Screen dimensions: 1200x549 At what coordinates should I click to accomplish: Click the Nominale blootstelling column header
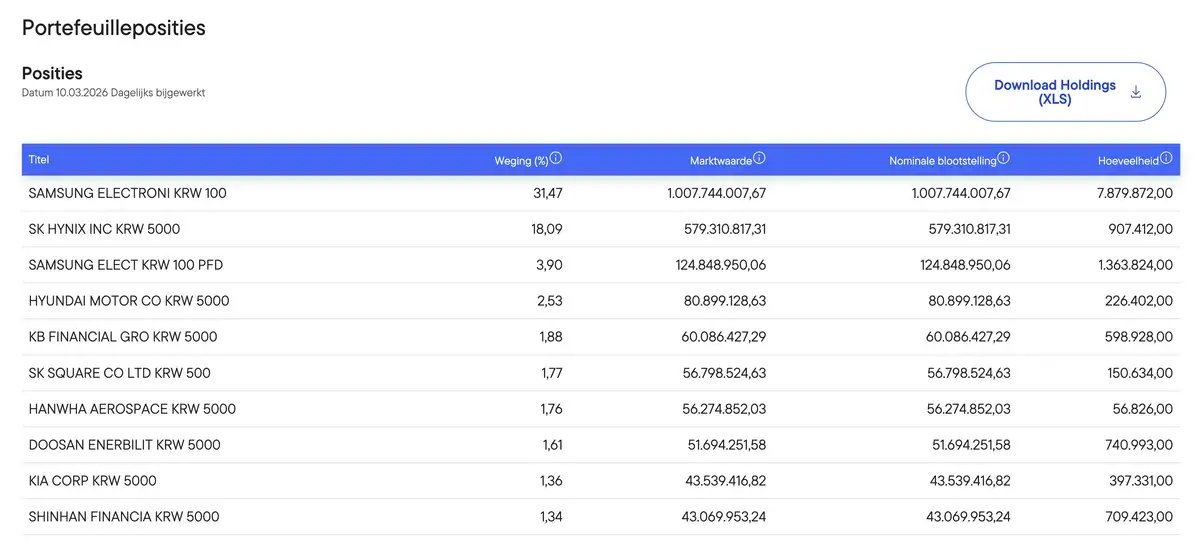tap(943, 160)
